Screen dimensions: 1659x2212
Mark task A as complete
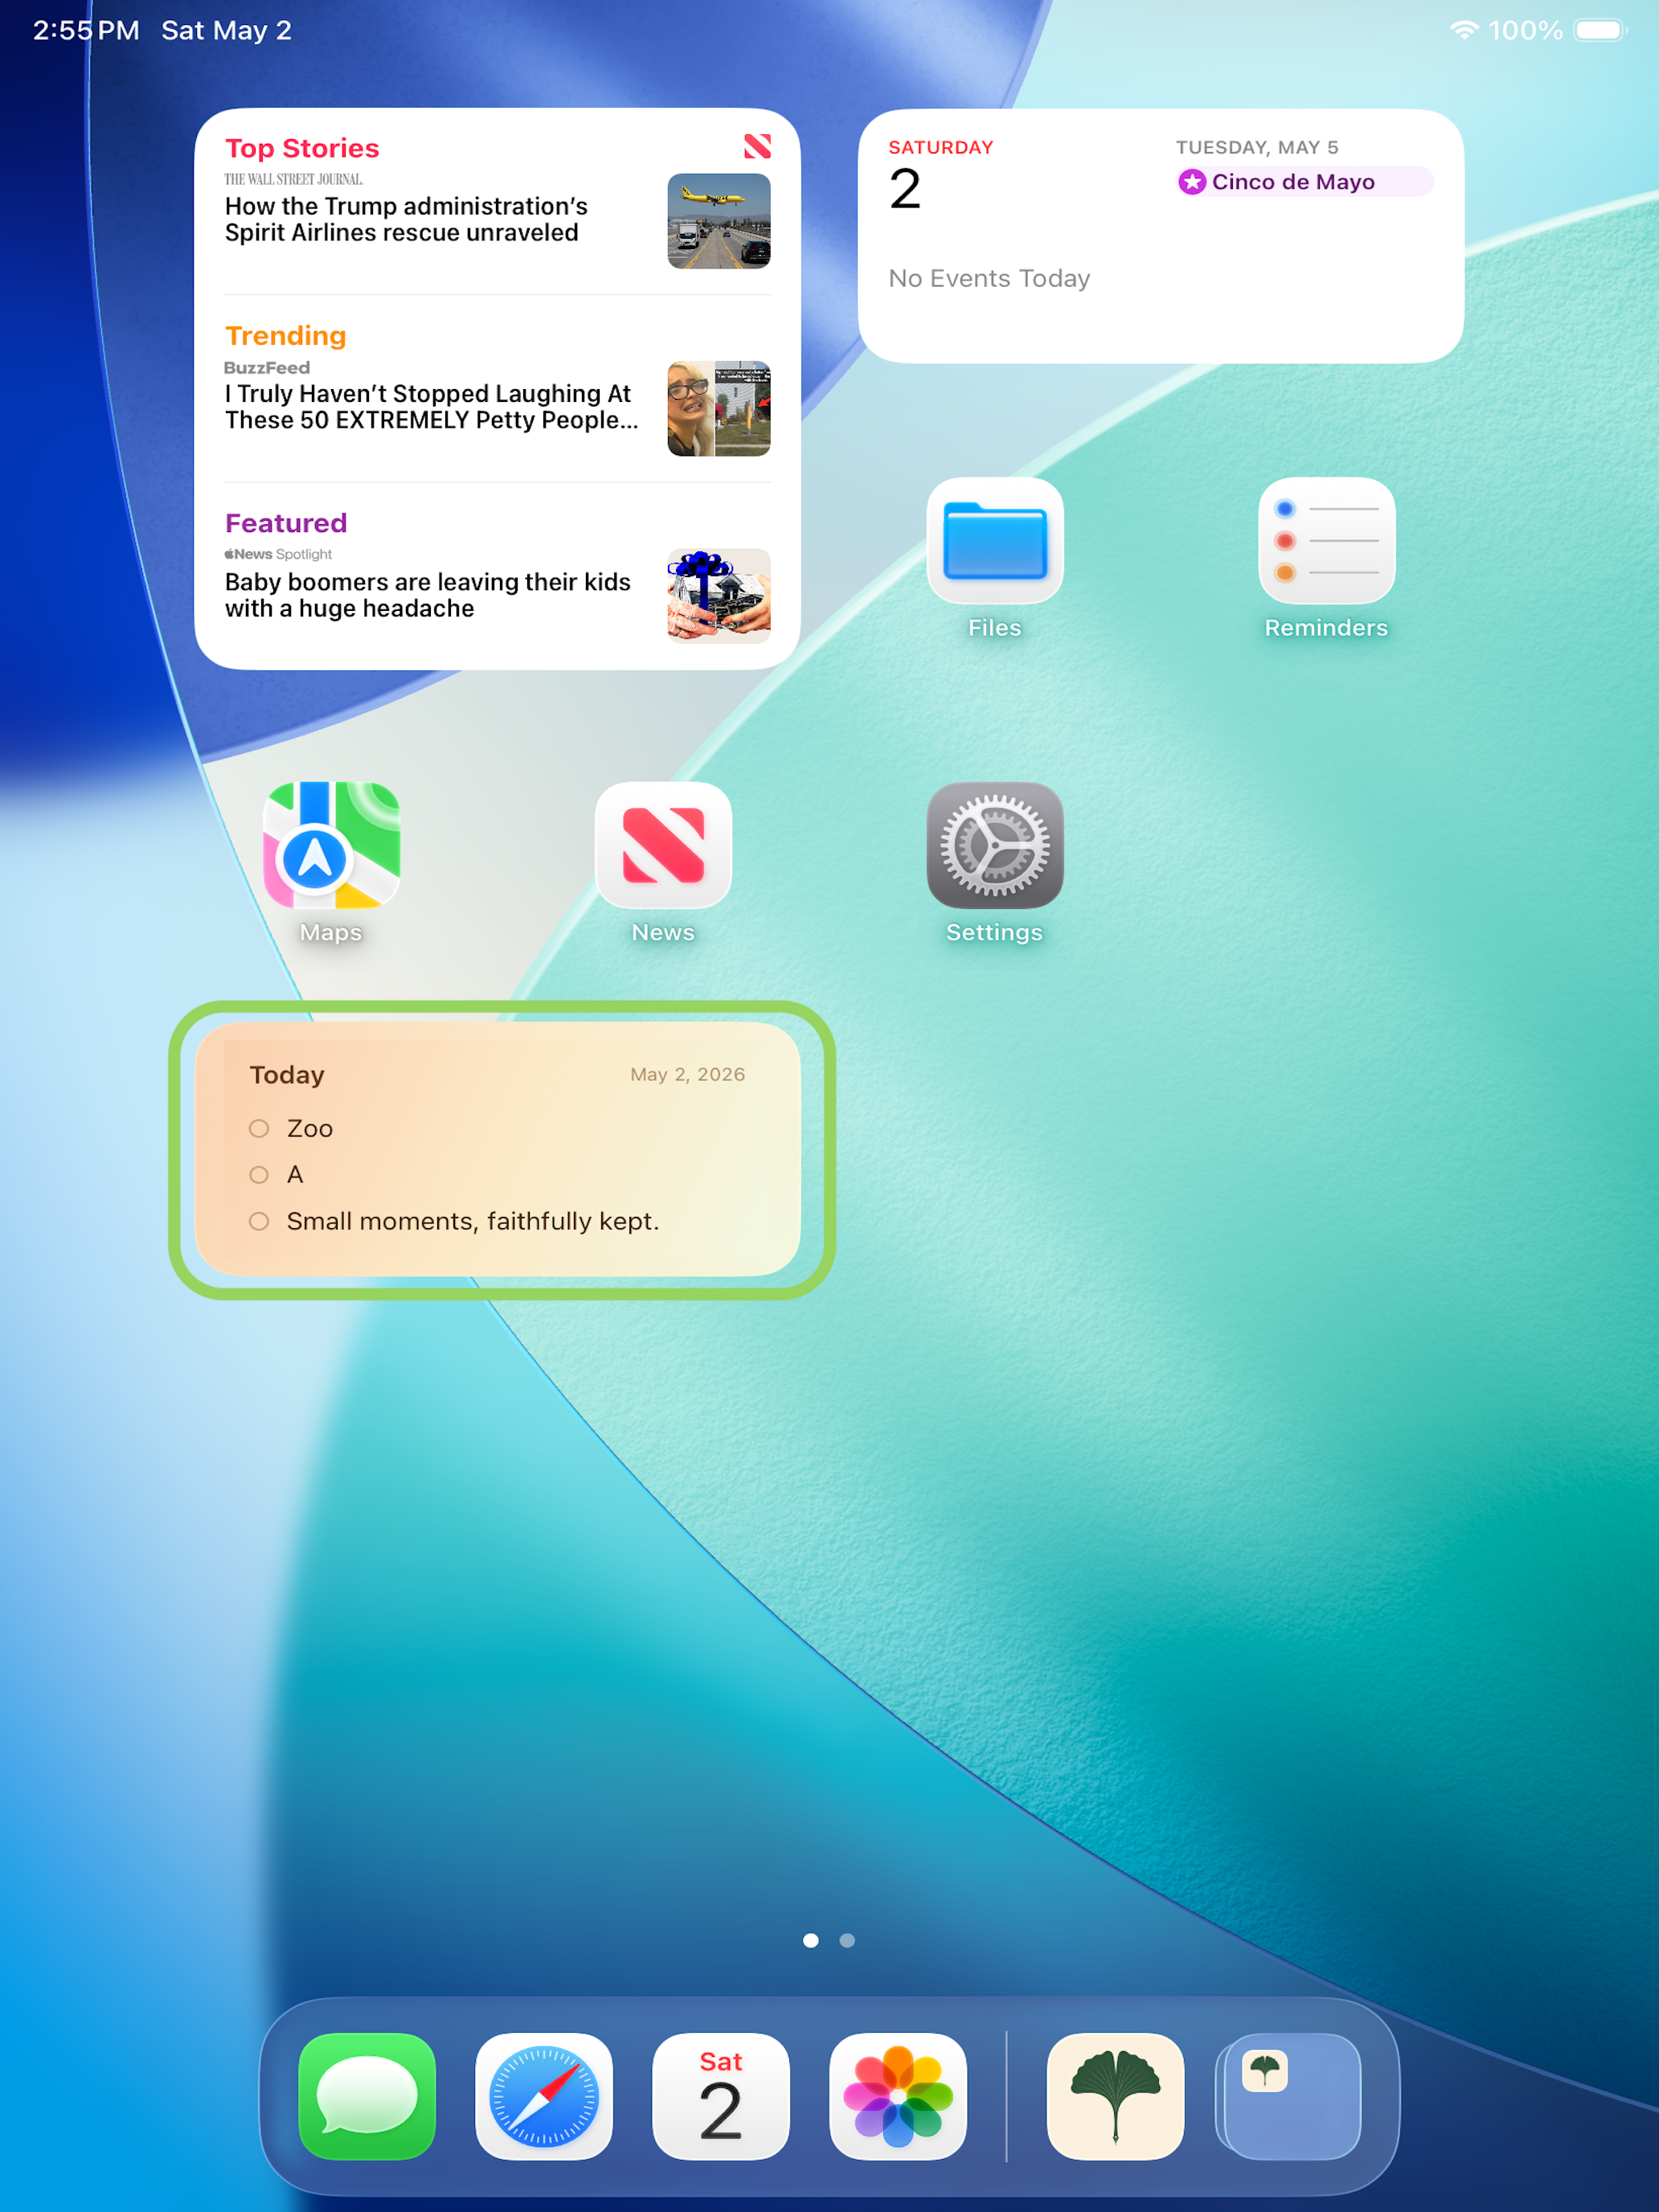tap(259, 1174)
